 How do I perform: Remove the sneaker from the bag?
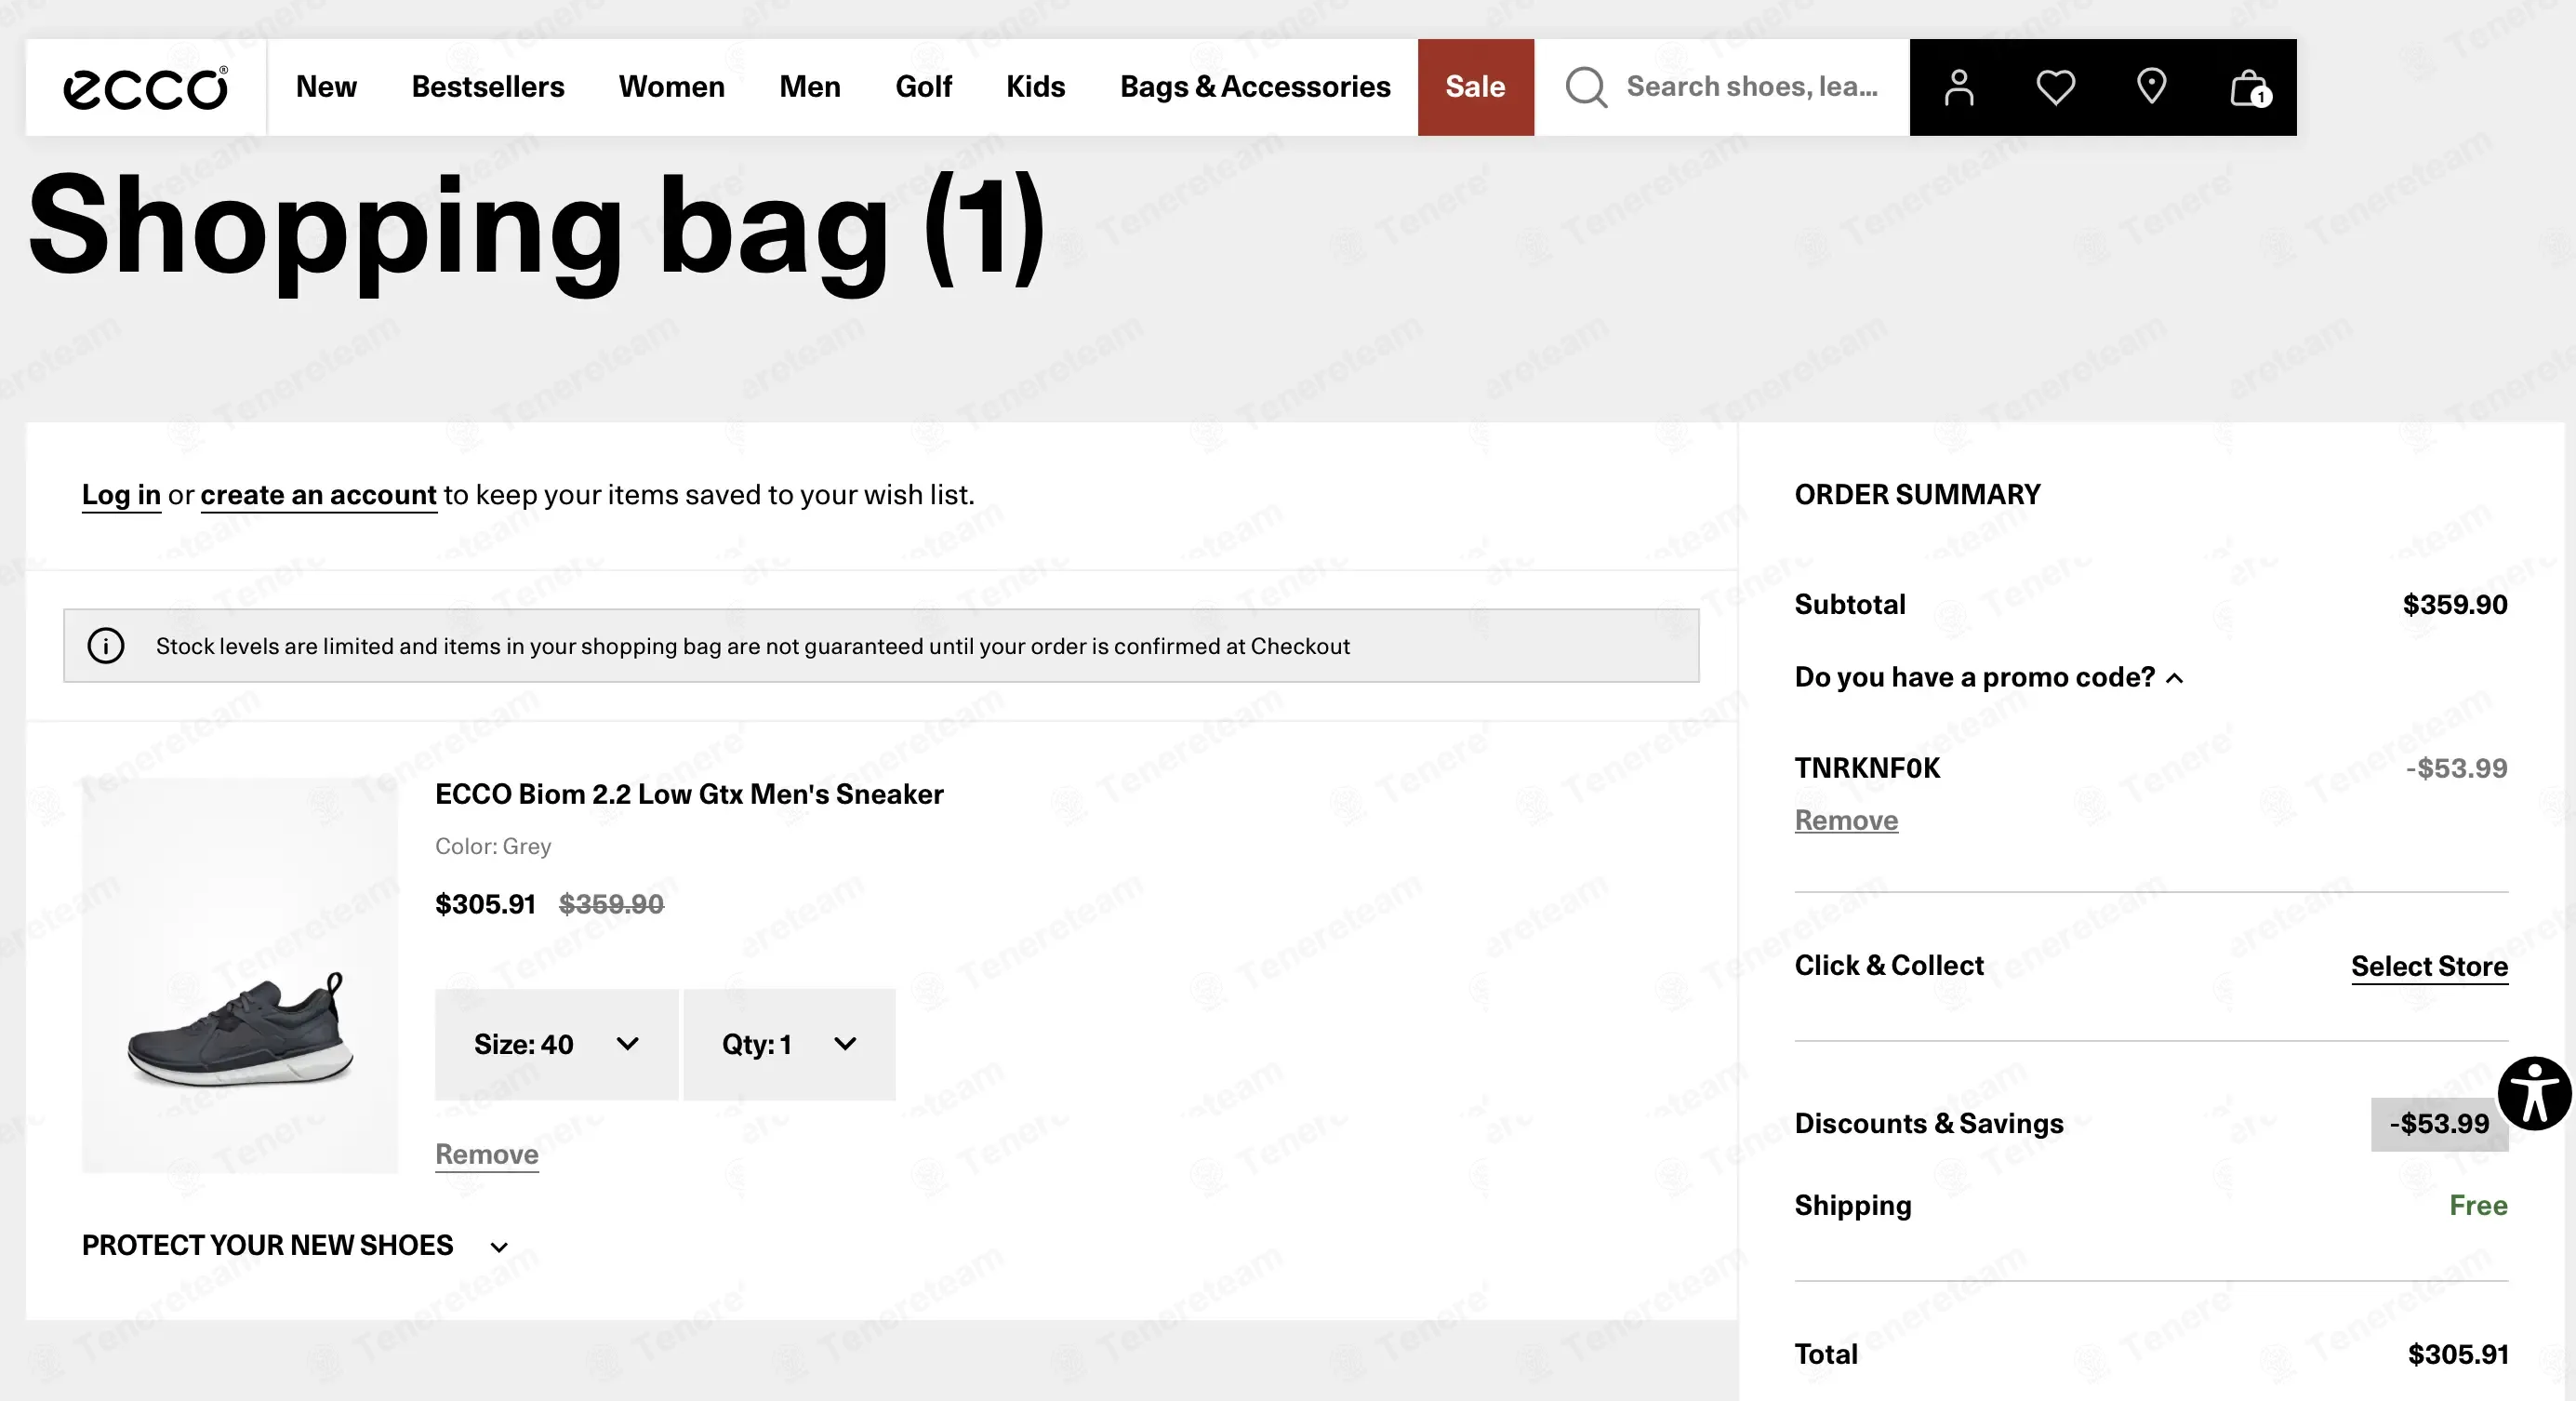[487, 1155]
